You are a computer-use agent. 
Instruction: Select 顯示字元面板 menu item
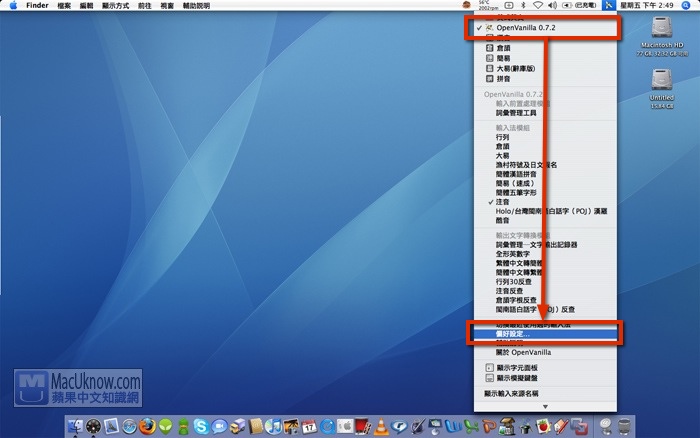(545, 368)
